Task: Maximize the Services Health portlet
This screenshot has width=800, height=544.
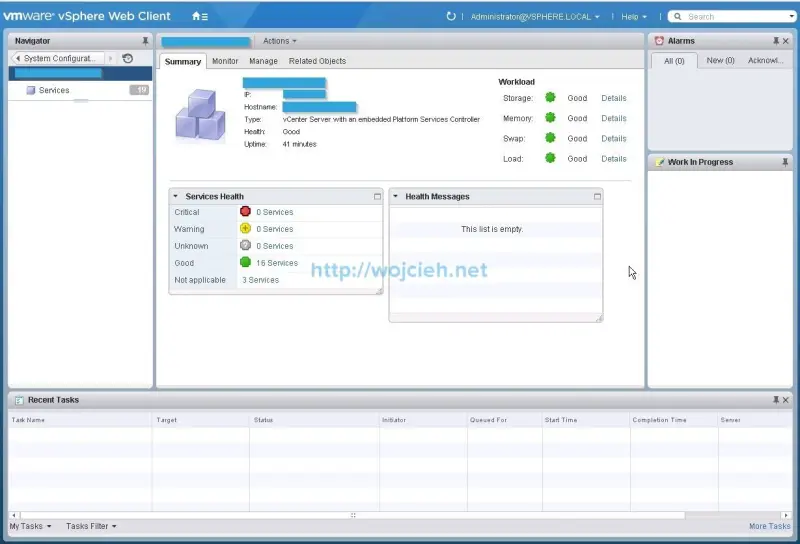Action: [x=377, y=197]
